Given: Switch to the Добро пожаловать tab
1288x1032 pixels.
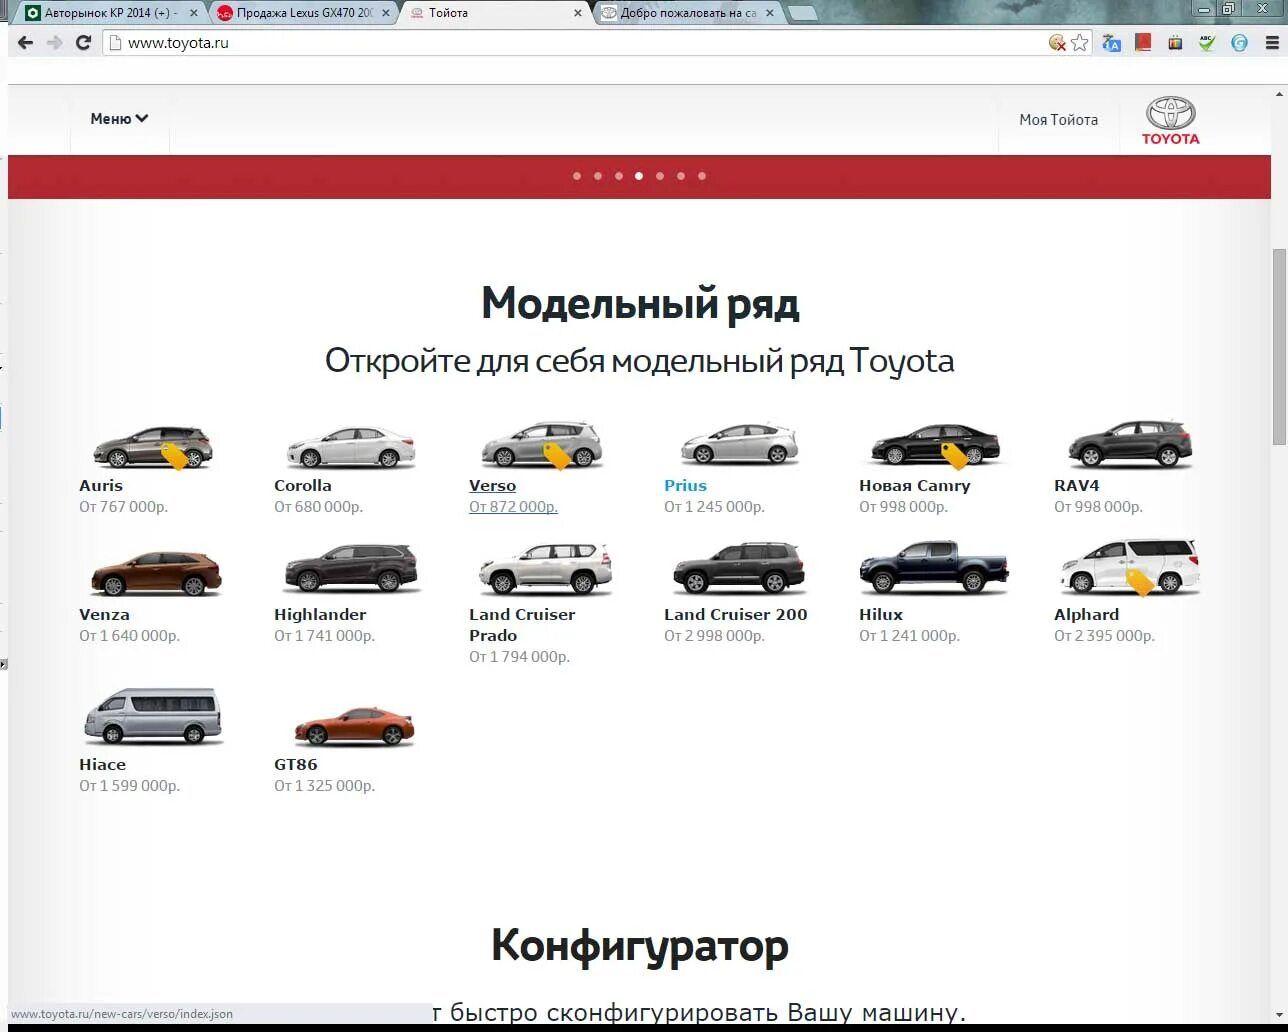Looking at the screenshot, I should (687, 13).
